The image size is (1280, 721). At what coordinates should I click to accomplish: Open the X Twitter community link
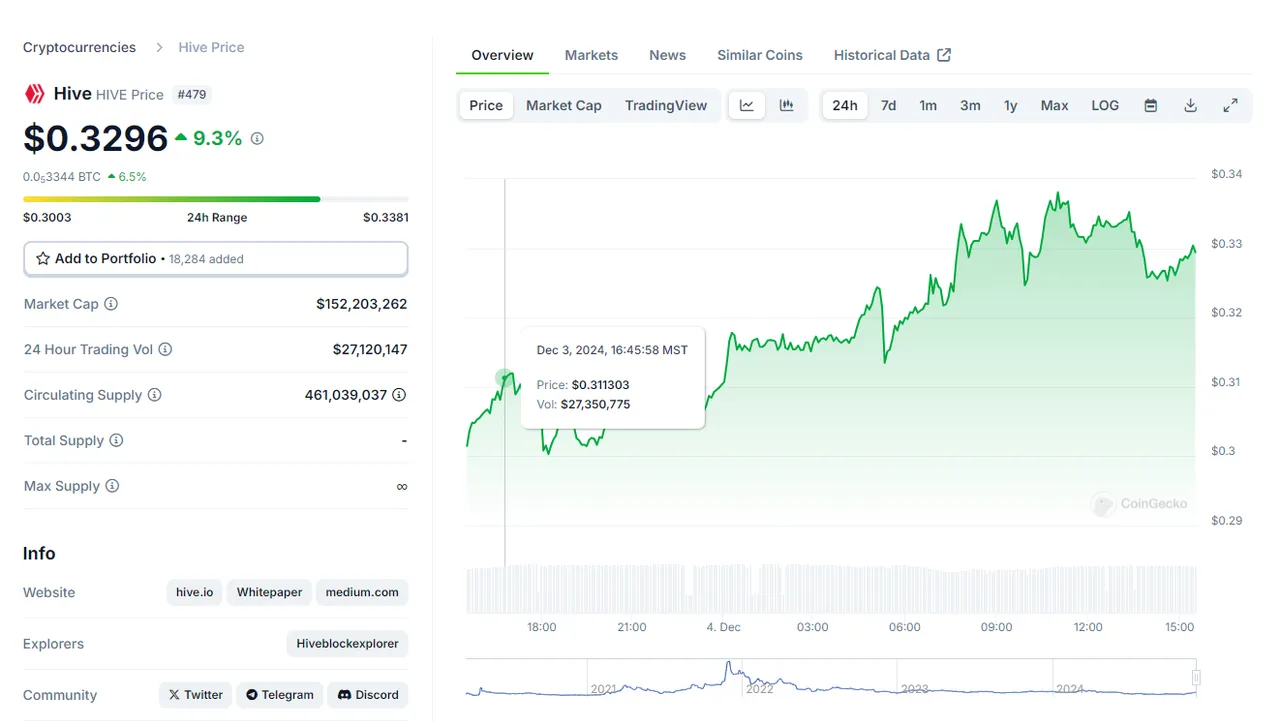195,695
